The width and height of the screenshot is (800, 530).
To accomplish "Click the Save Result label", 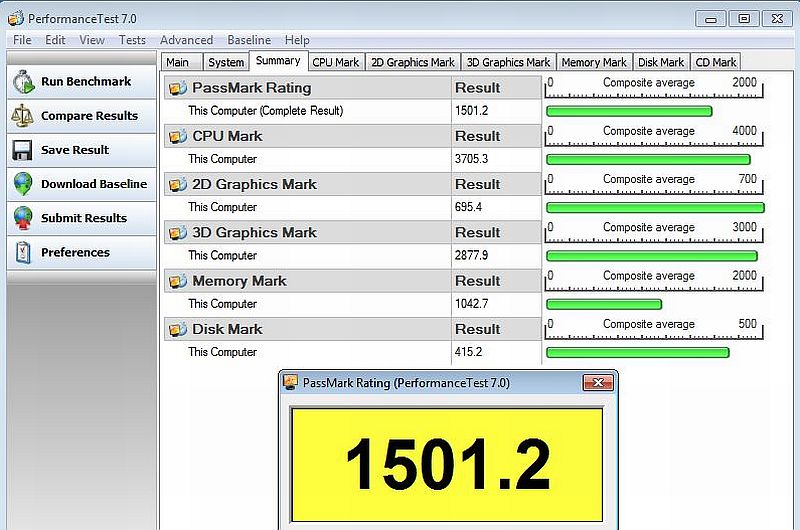I will pos(75,150).
